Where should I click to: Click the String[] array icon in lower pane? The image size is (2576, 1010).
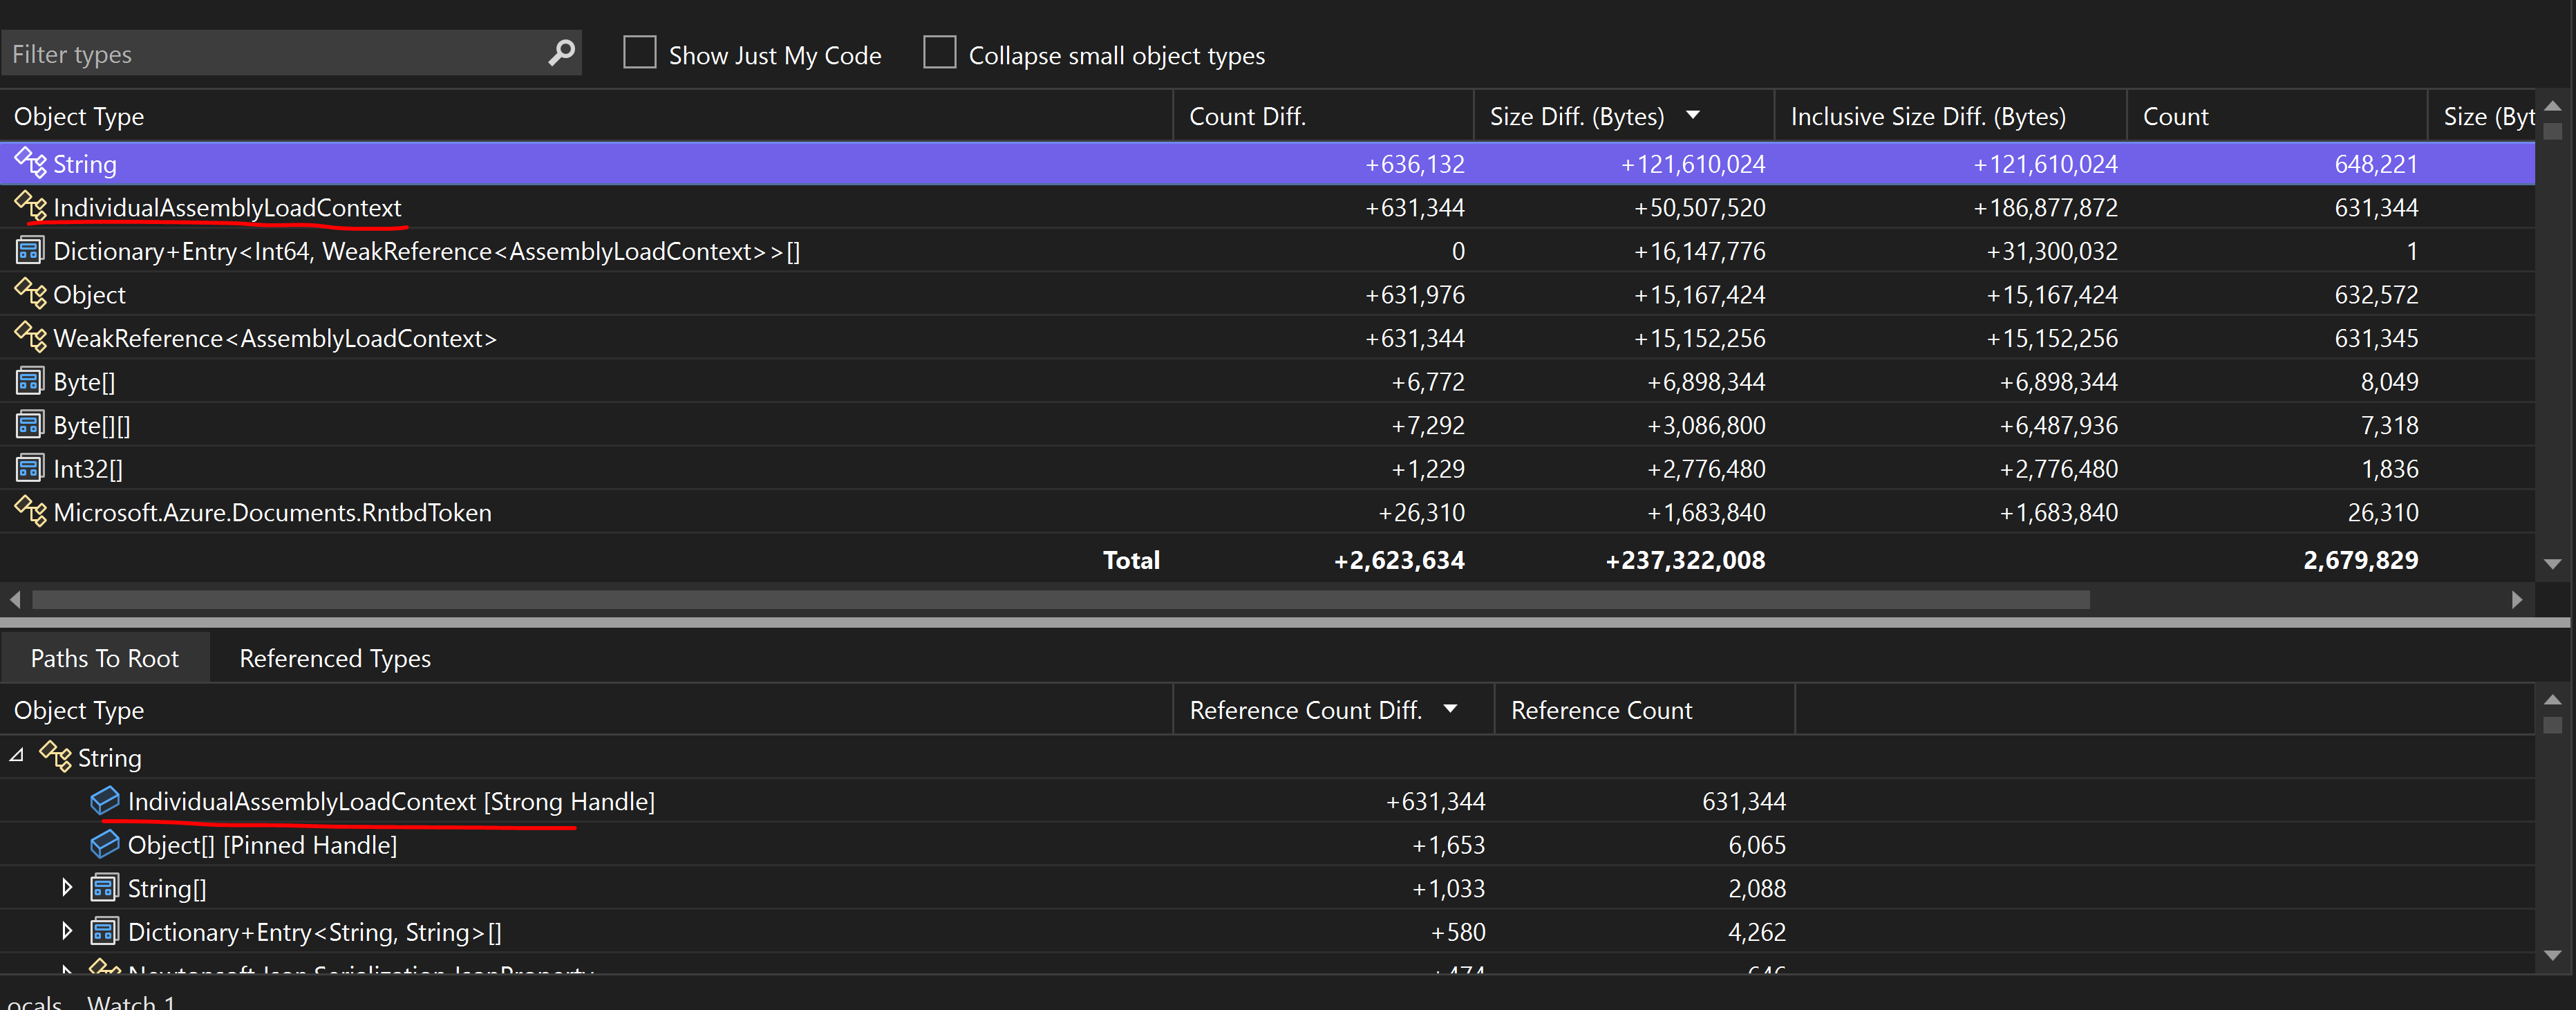105,887
